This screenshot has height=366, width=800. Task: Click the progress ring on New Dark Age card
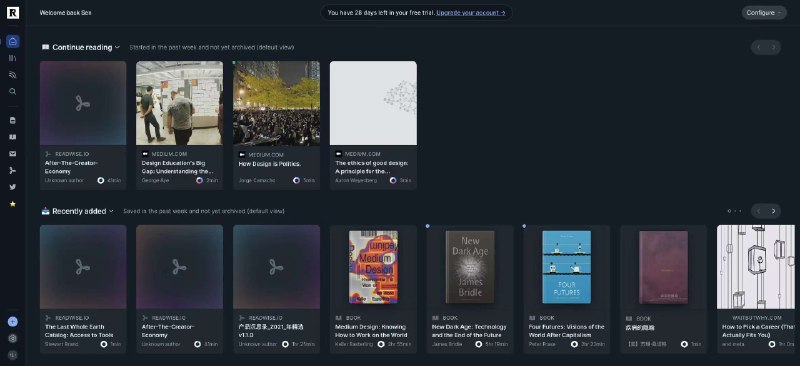click(479, 344)
